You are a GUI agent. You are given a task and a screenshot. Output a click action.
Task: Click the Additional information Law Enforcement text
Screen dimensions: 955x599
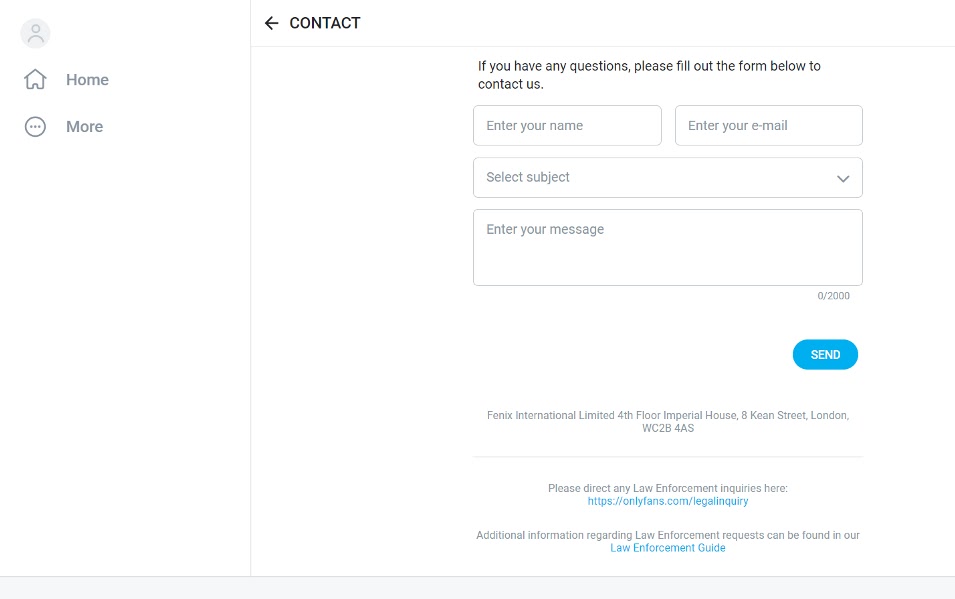pos(668,535)
